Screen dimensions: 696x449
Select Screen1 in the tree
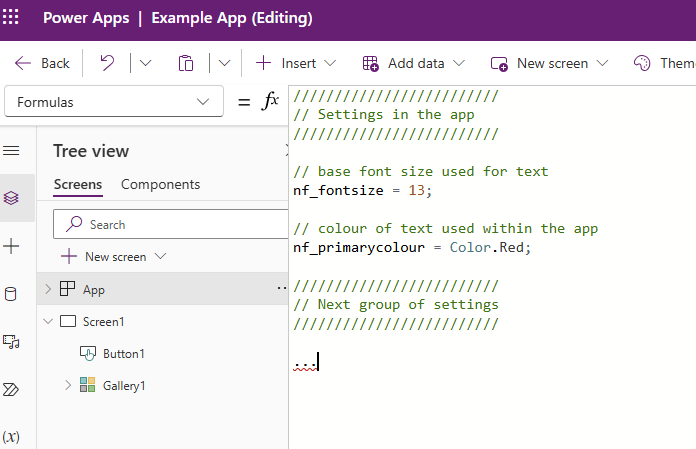point(103,322)
